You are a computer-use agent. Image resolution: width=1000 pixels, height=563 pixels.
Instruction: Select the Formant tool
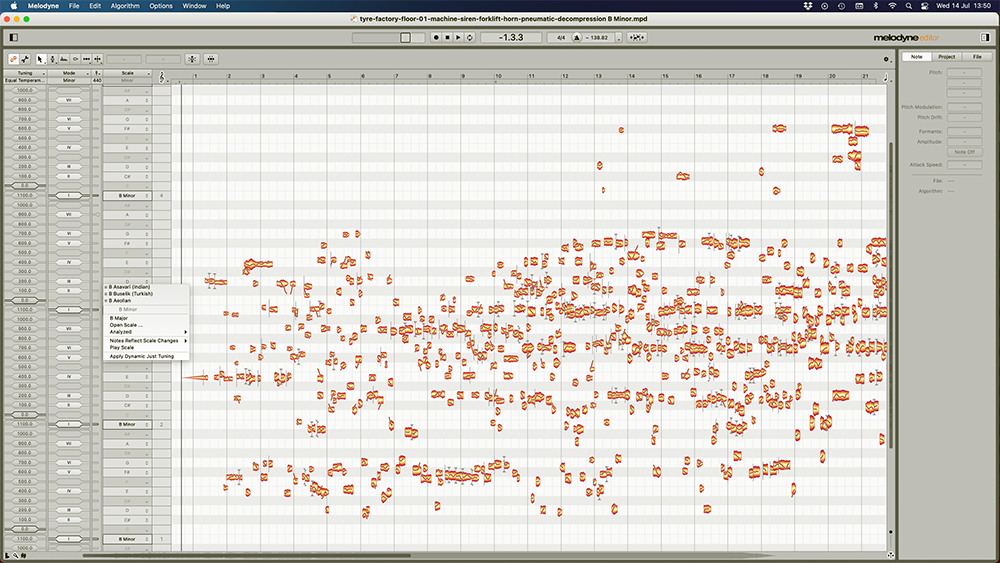(64, 59)
